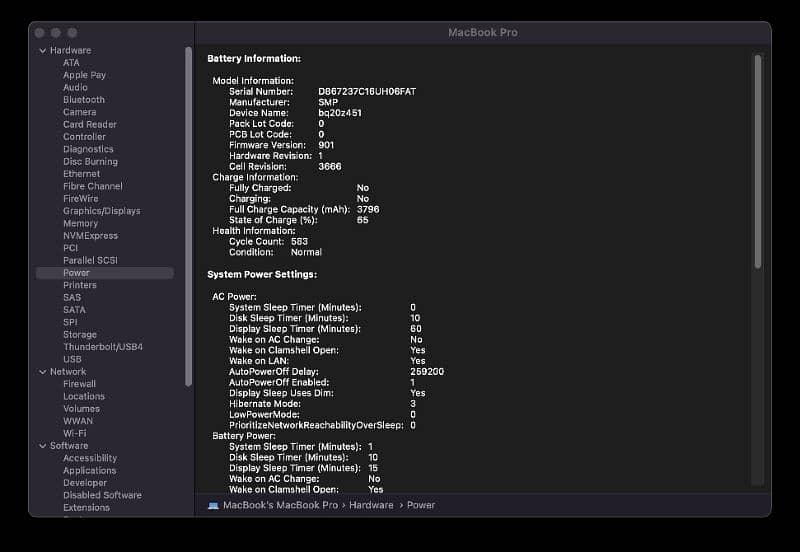Viewport: 800px width, 552px height.
Task: Select Thunderbolt/USB4 in sidebar
Action: 102,346
